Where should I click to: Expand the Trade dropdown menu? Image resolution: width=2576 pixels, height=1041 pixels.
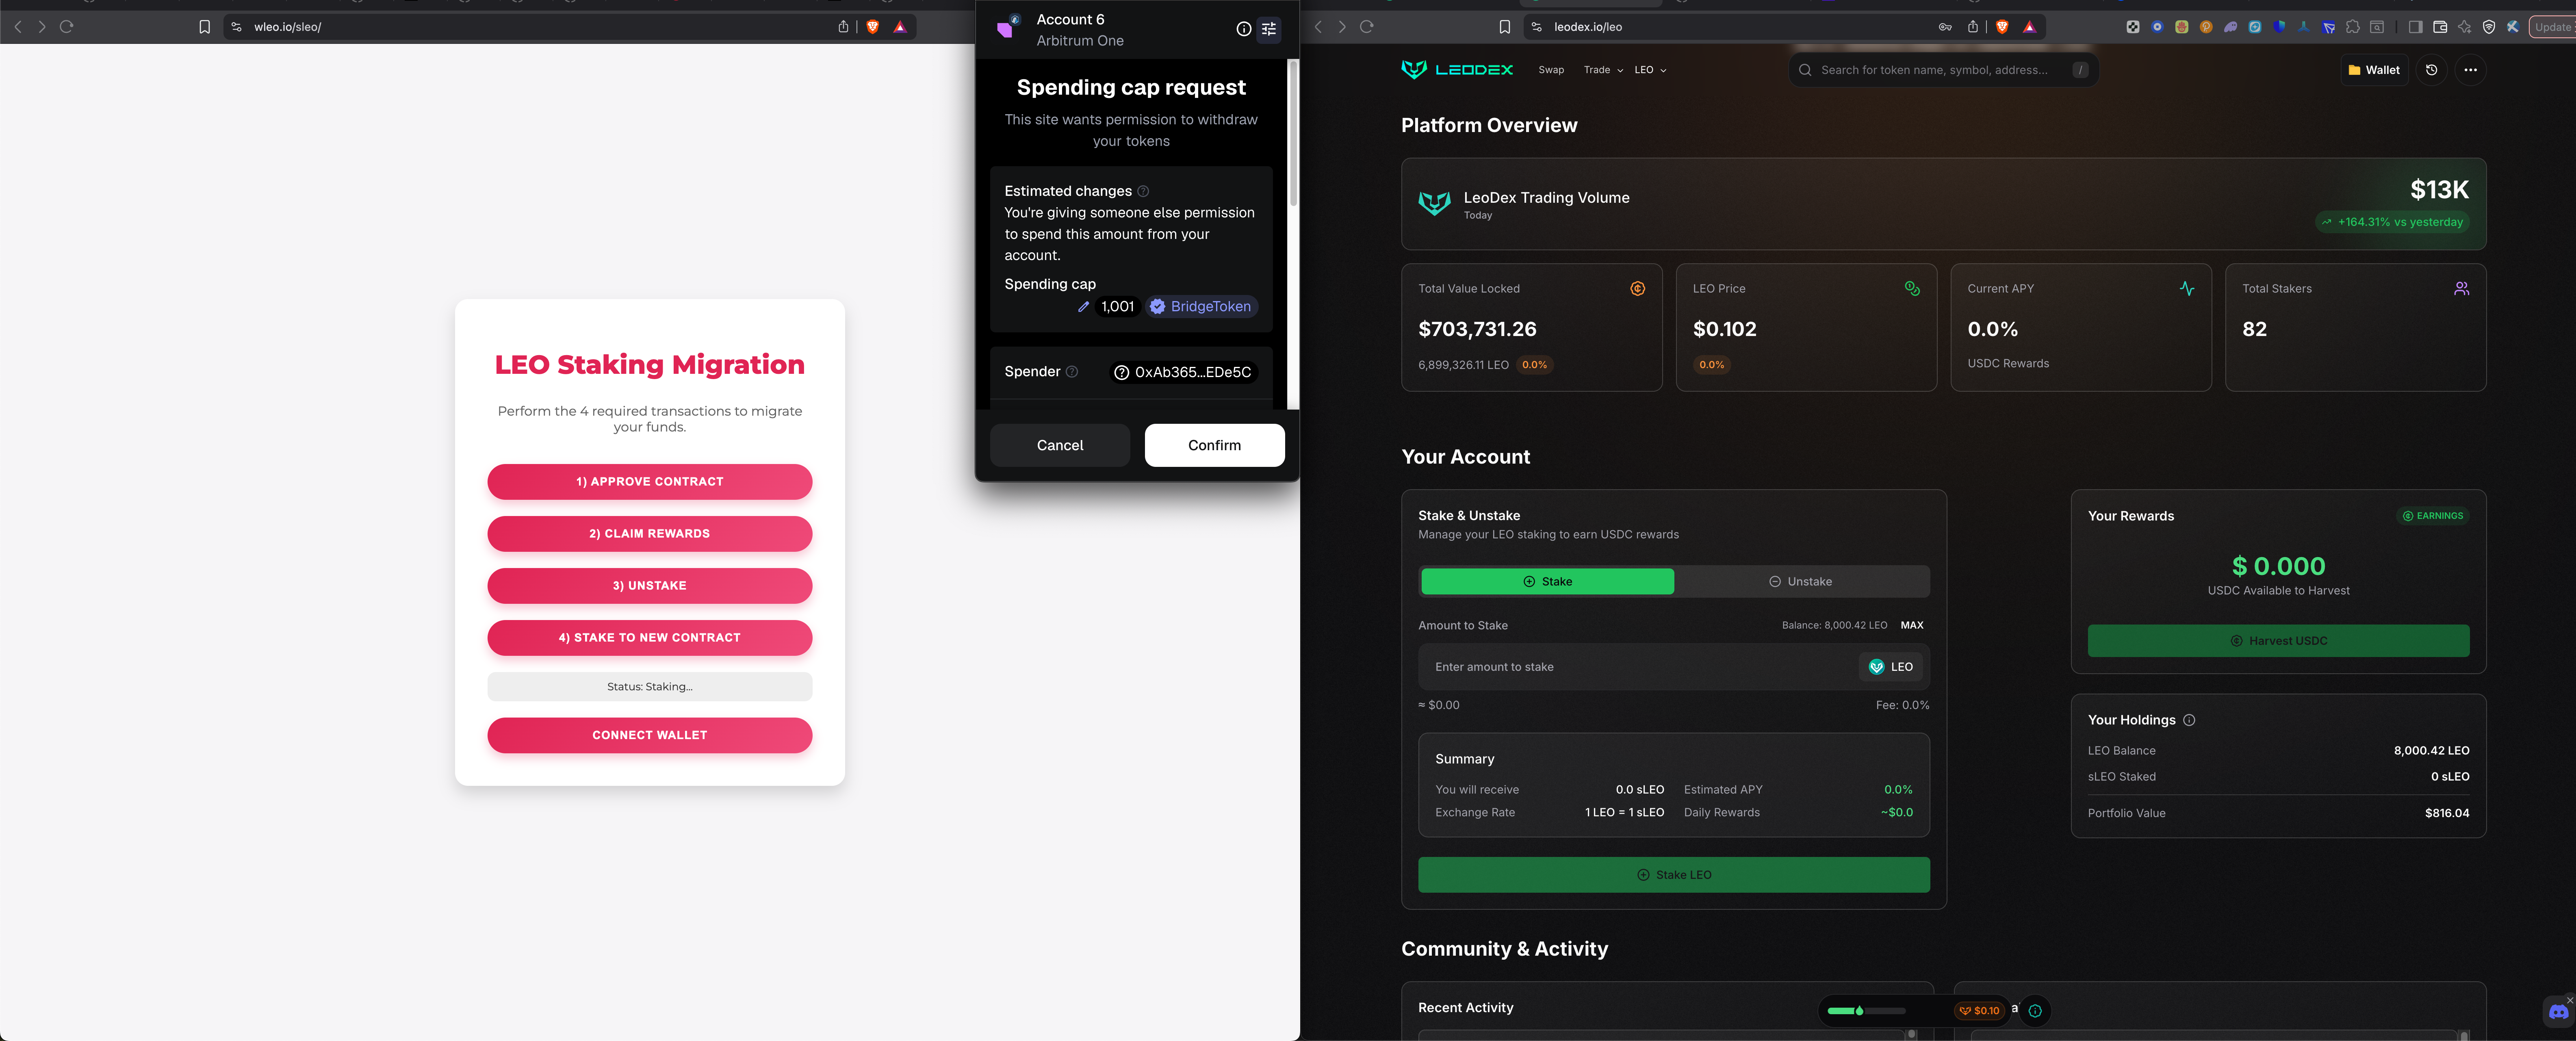(1602, 70)
